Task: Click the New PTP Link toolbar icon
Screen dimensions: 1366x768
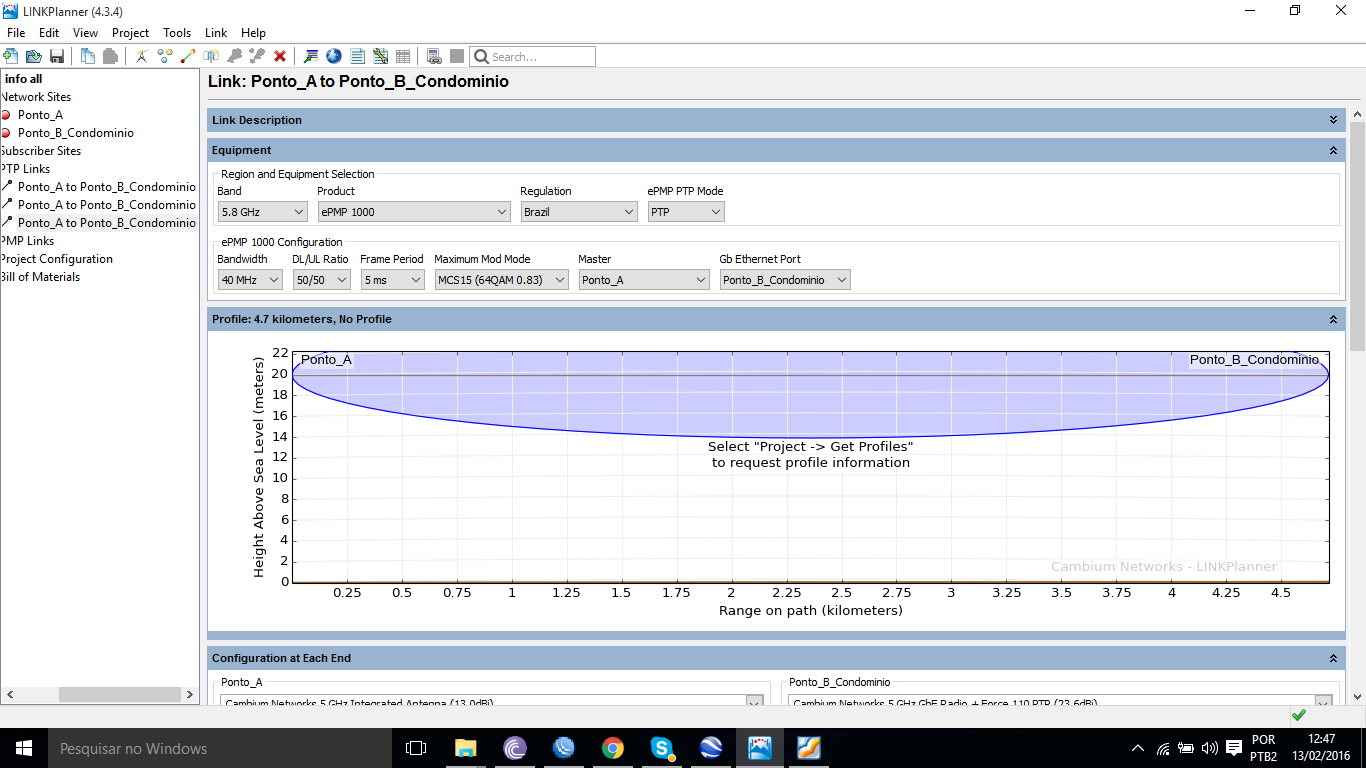Action: [187, 57]
